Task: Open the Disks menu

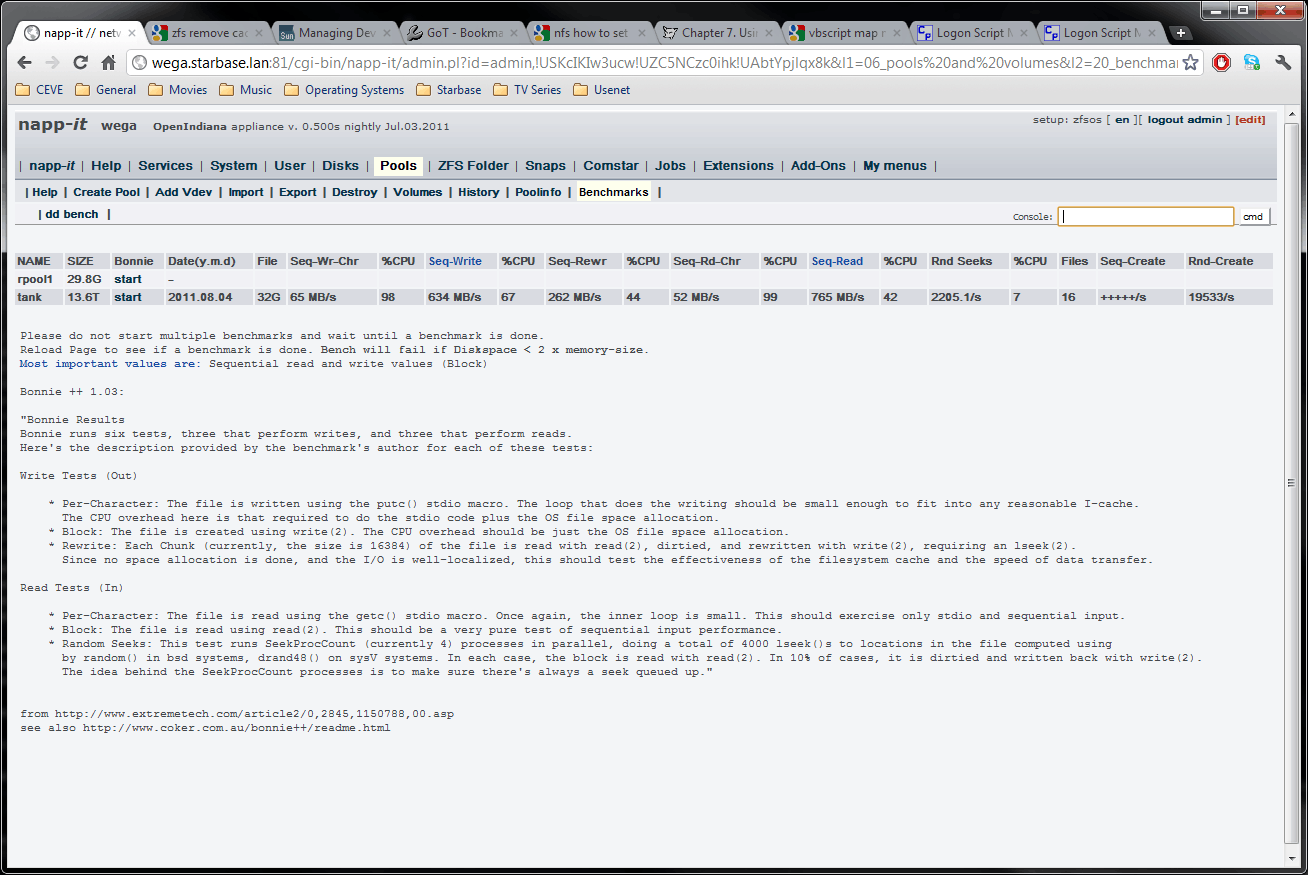Action: tap(340, 166)
